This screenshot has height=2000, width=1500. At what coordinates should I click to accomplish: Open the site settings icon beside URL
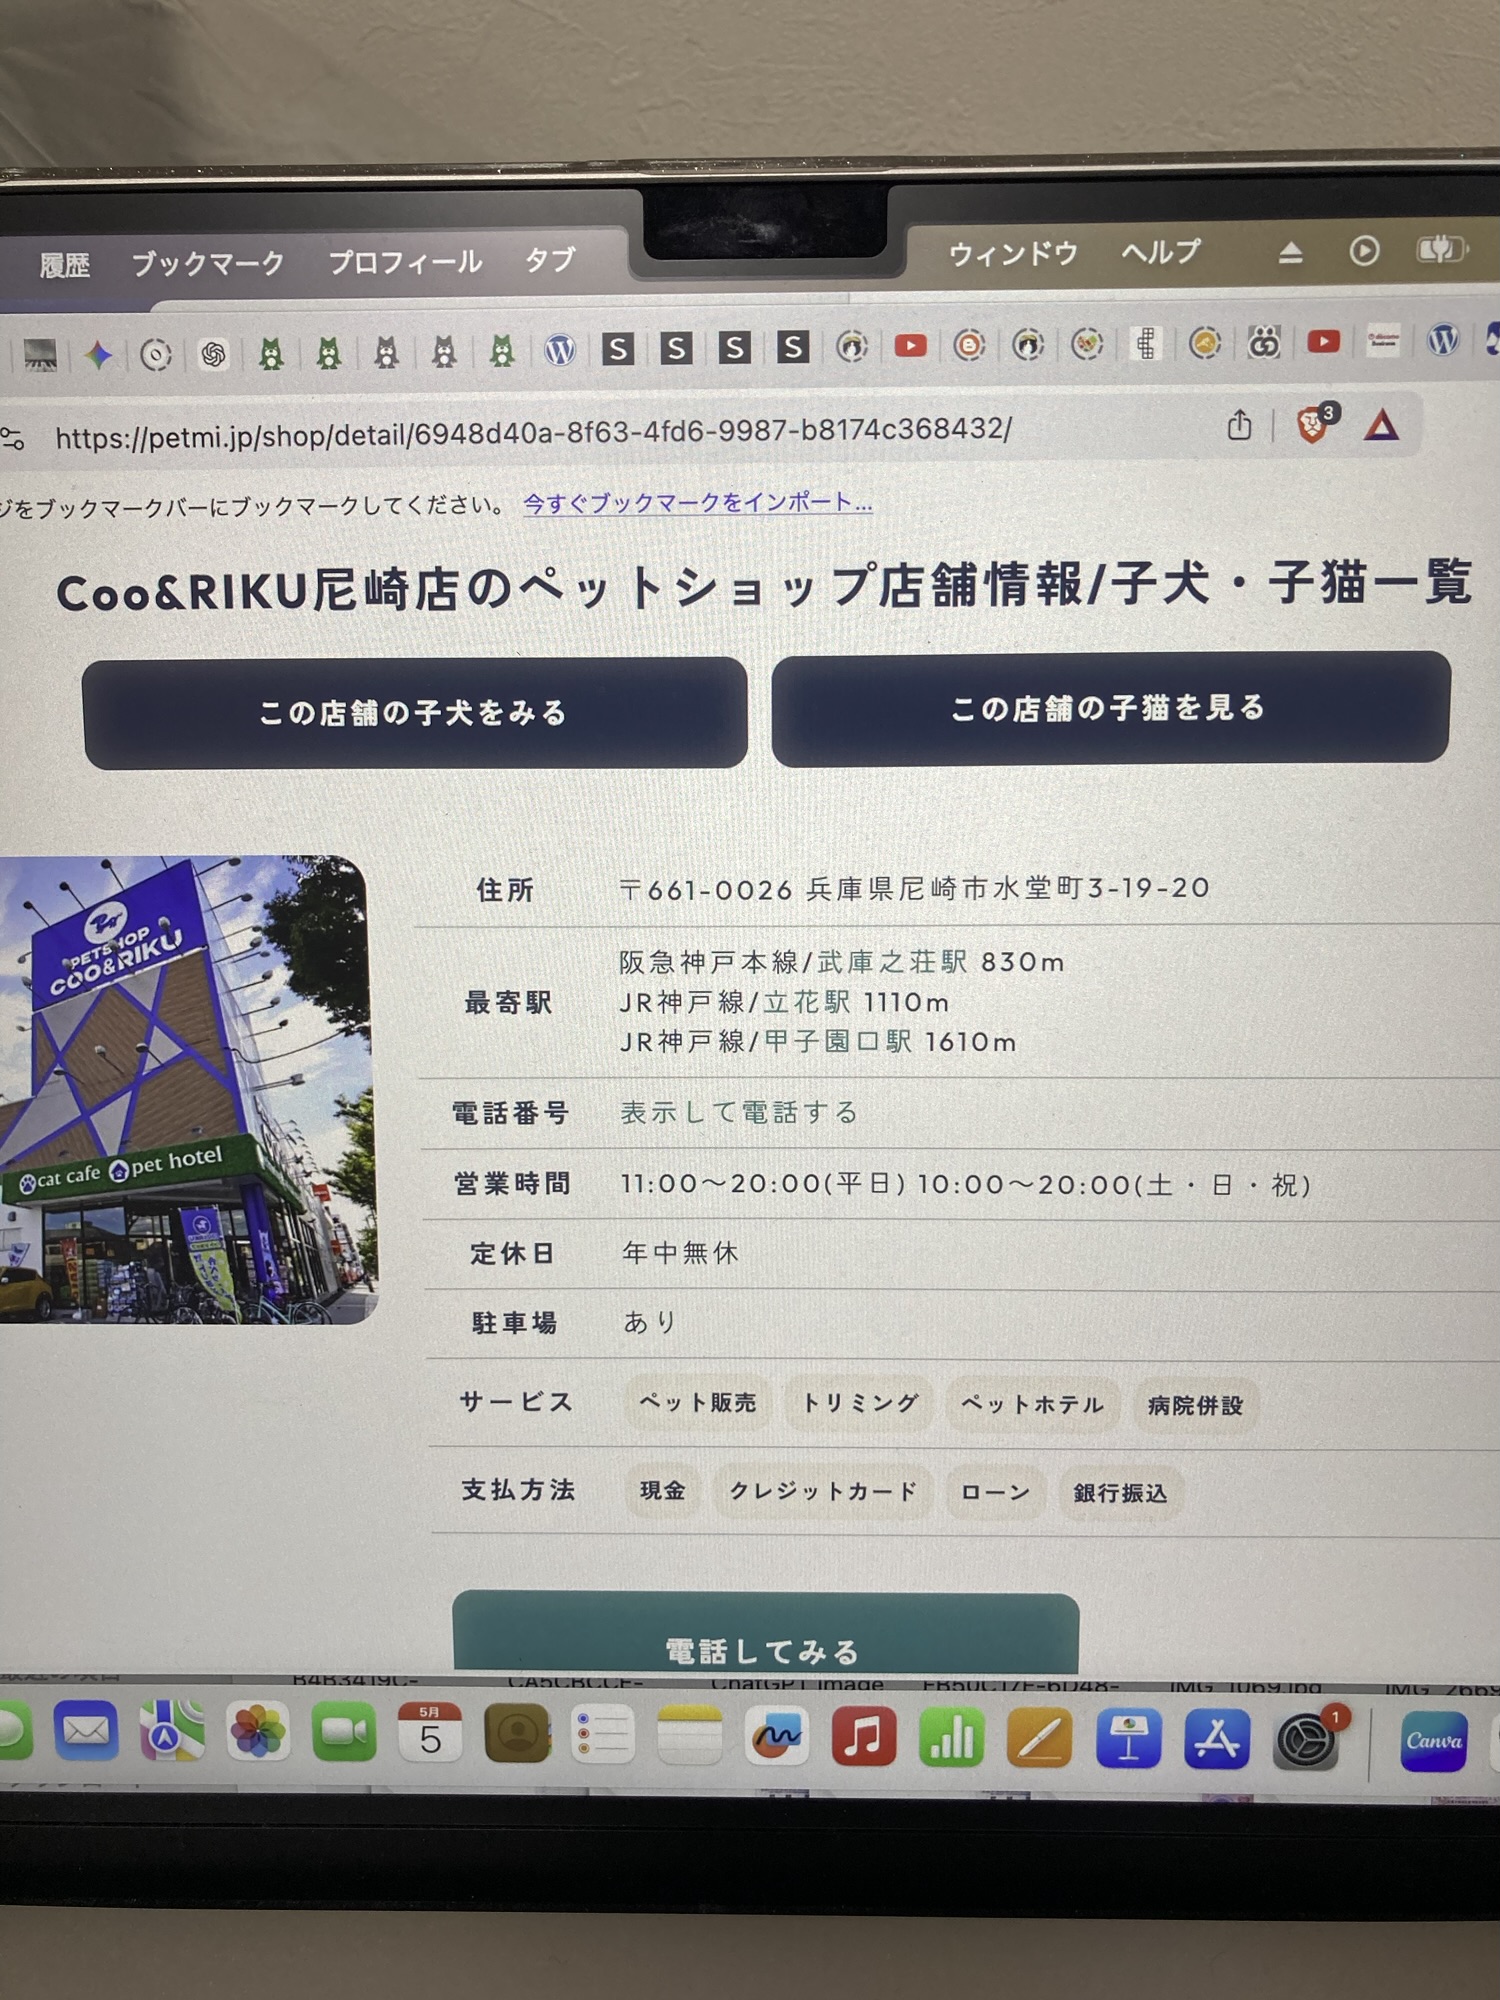pyautogui.click(x=12, y=438)
